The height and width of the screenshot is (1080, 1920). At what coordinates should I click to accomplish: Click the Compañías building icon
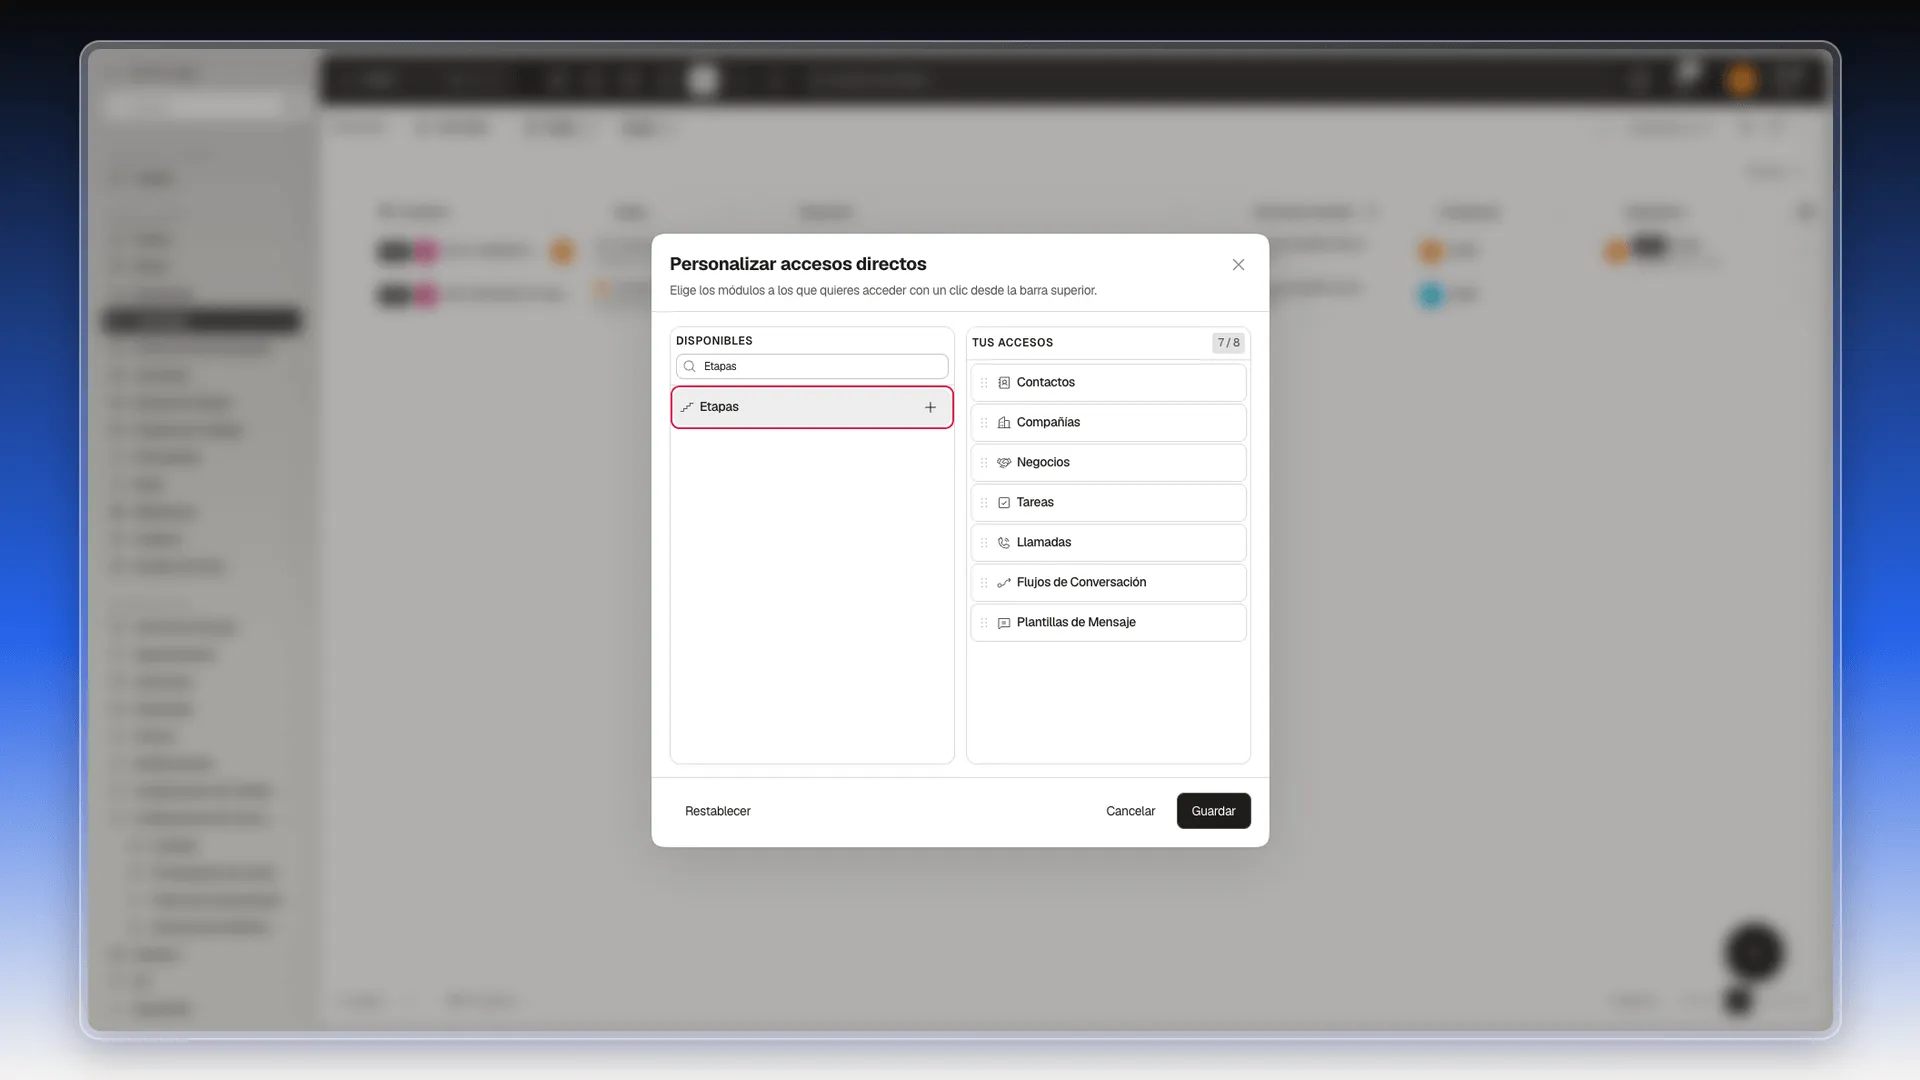1004,422
